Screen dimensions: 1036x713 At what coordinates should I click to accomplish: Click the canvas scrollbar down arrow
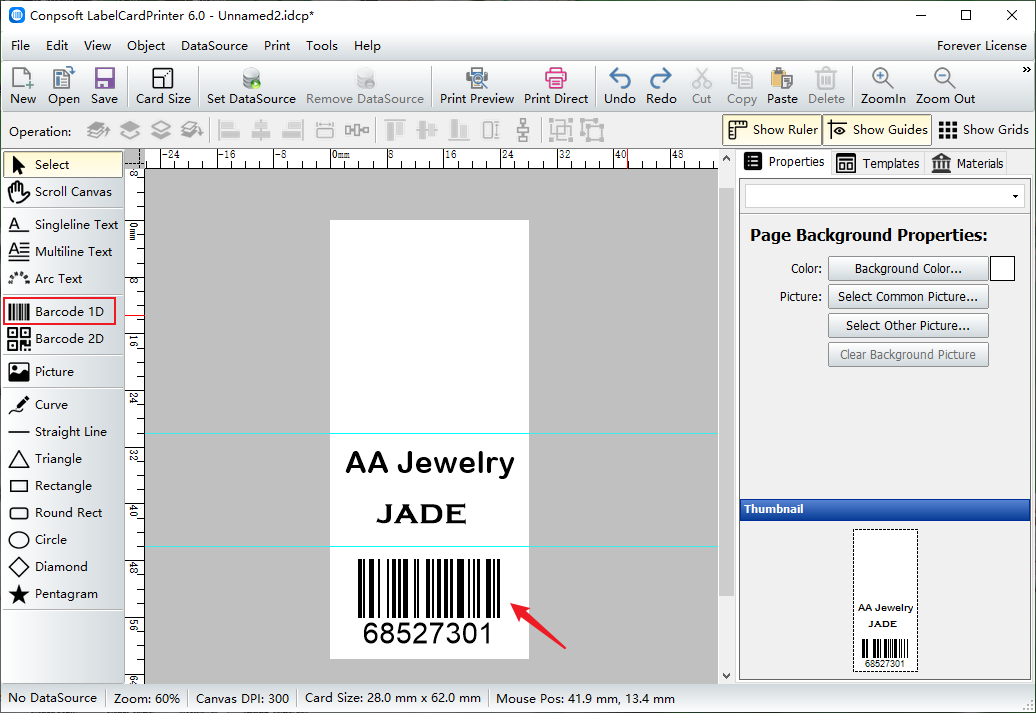(726, 676)
